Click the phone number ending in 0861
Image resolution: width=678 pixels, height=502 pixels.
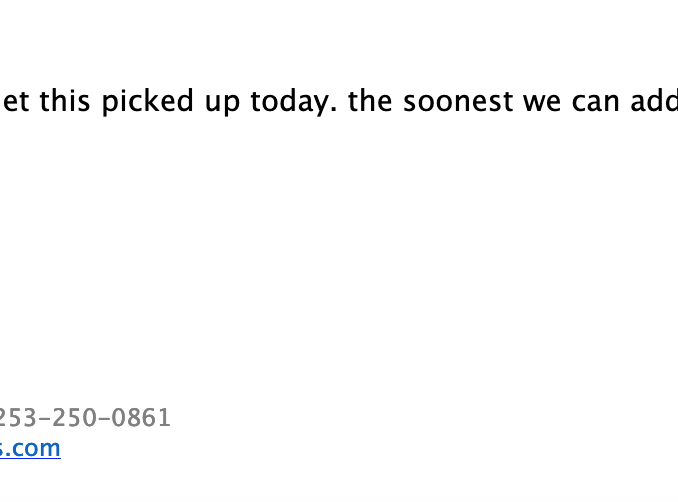click(x=84, y=418)
